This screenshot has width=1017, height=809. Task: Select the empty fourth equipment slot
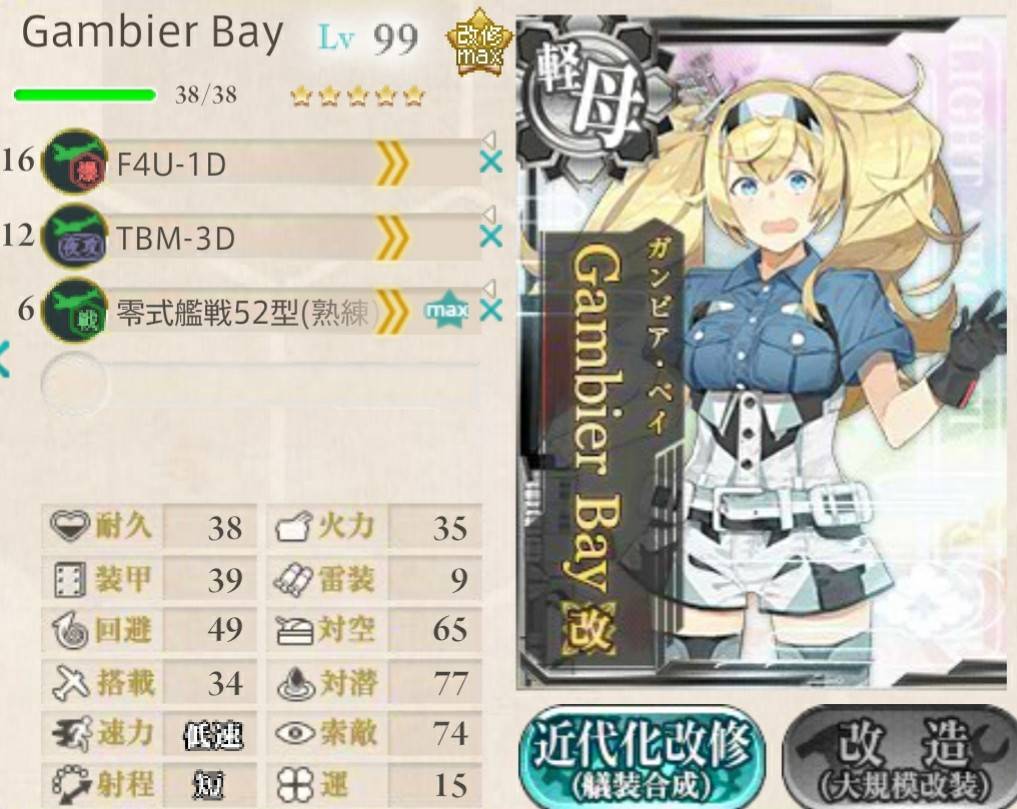259,383
